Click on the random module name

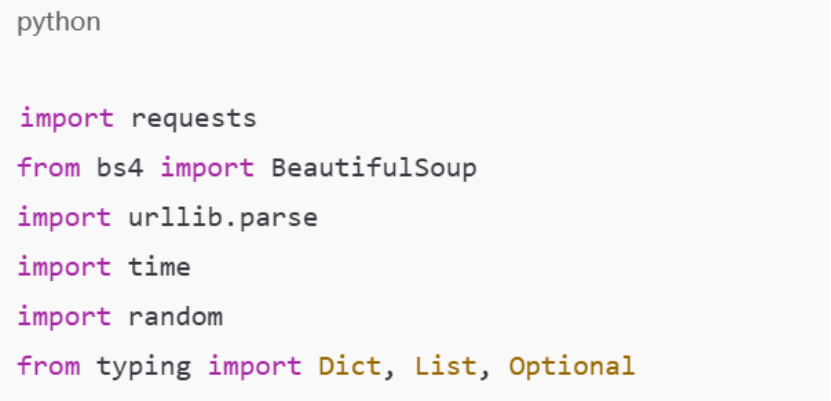click(x=175, y=317)
